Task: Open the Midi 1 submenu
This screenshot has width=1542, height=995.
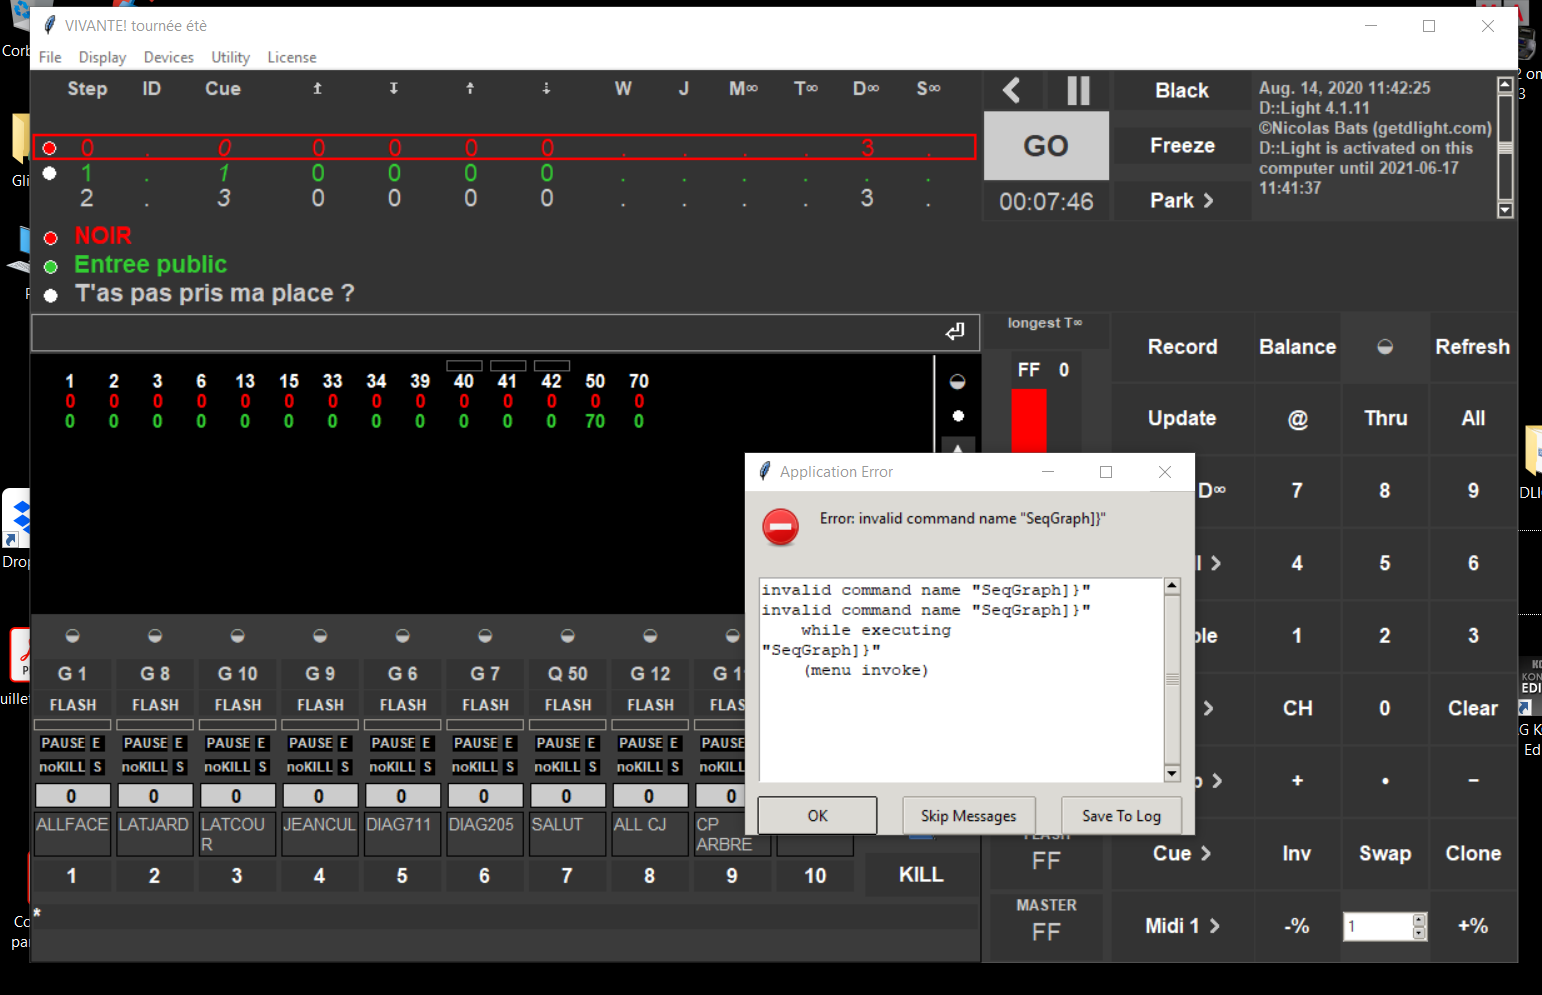Action: [x=1181, y=926]
